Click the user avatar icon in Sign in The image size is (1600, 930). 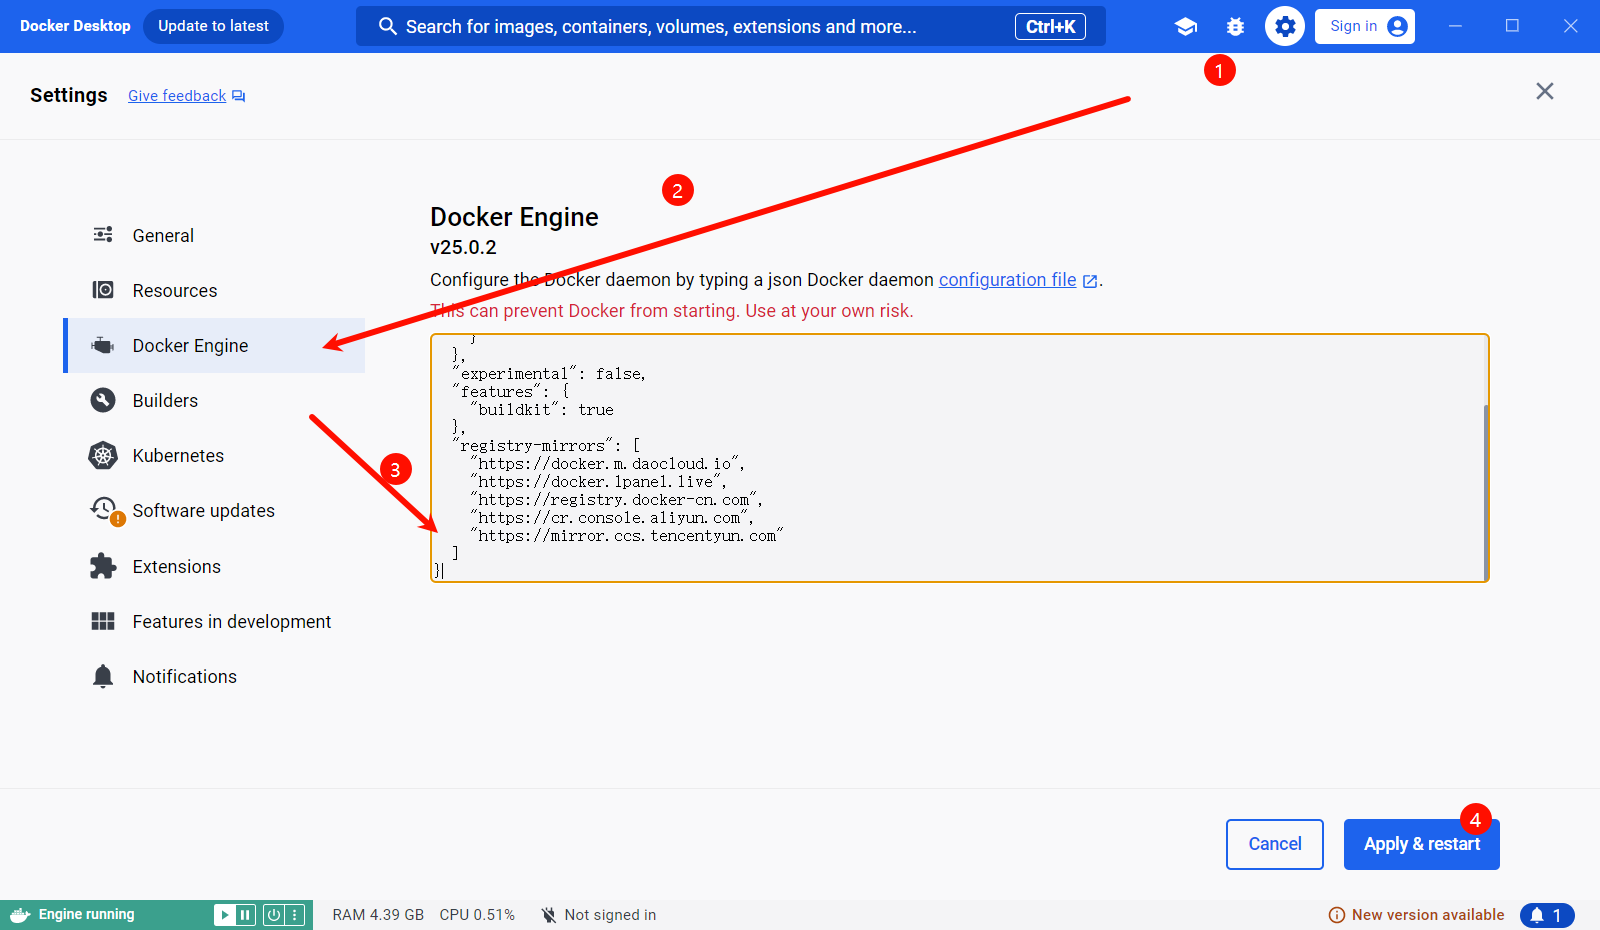point(1398,26)
